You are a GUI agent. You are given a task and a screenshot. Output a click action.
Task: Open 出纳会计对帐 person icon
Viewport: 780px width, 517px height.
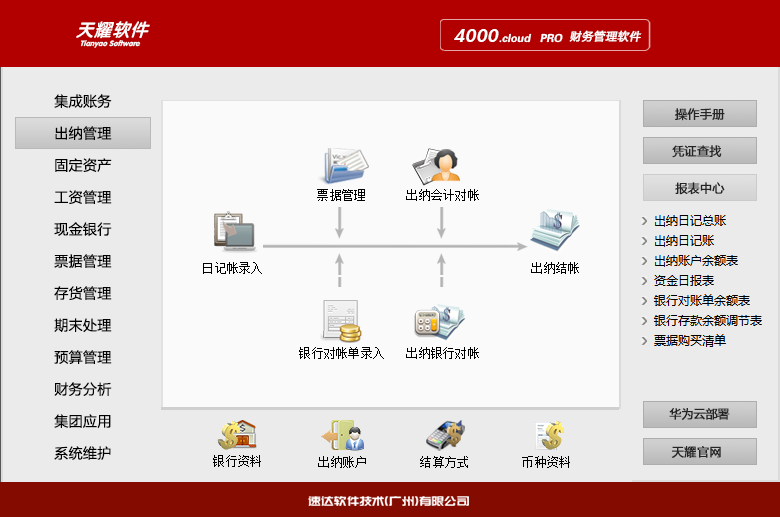(436, 166)
